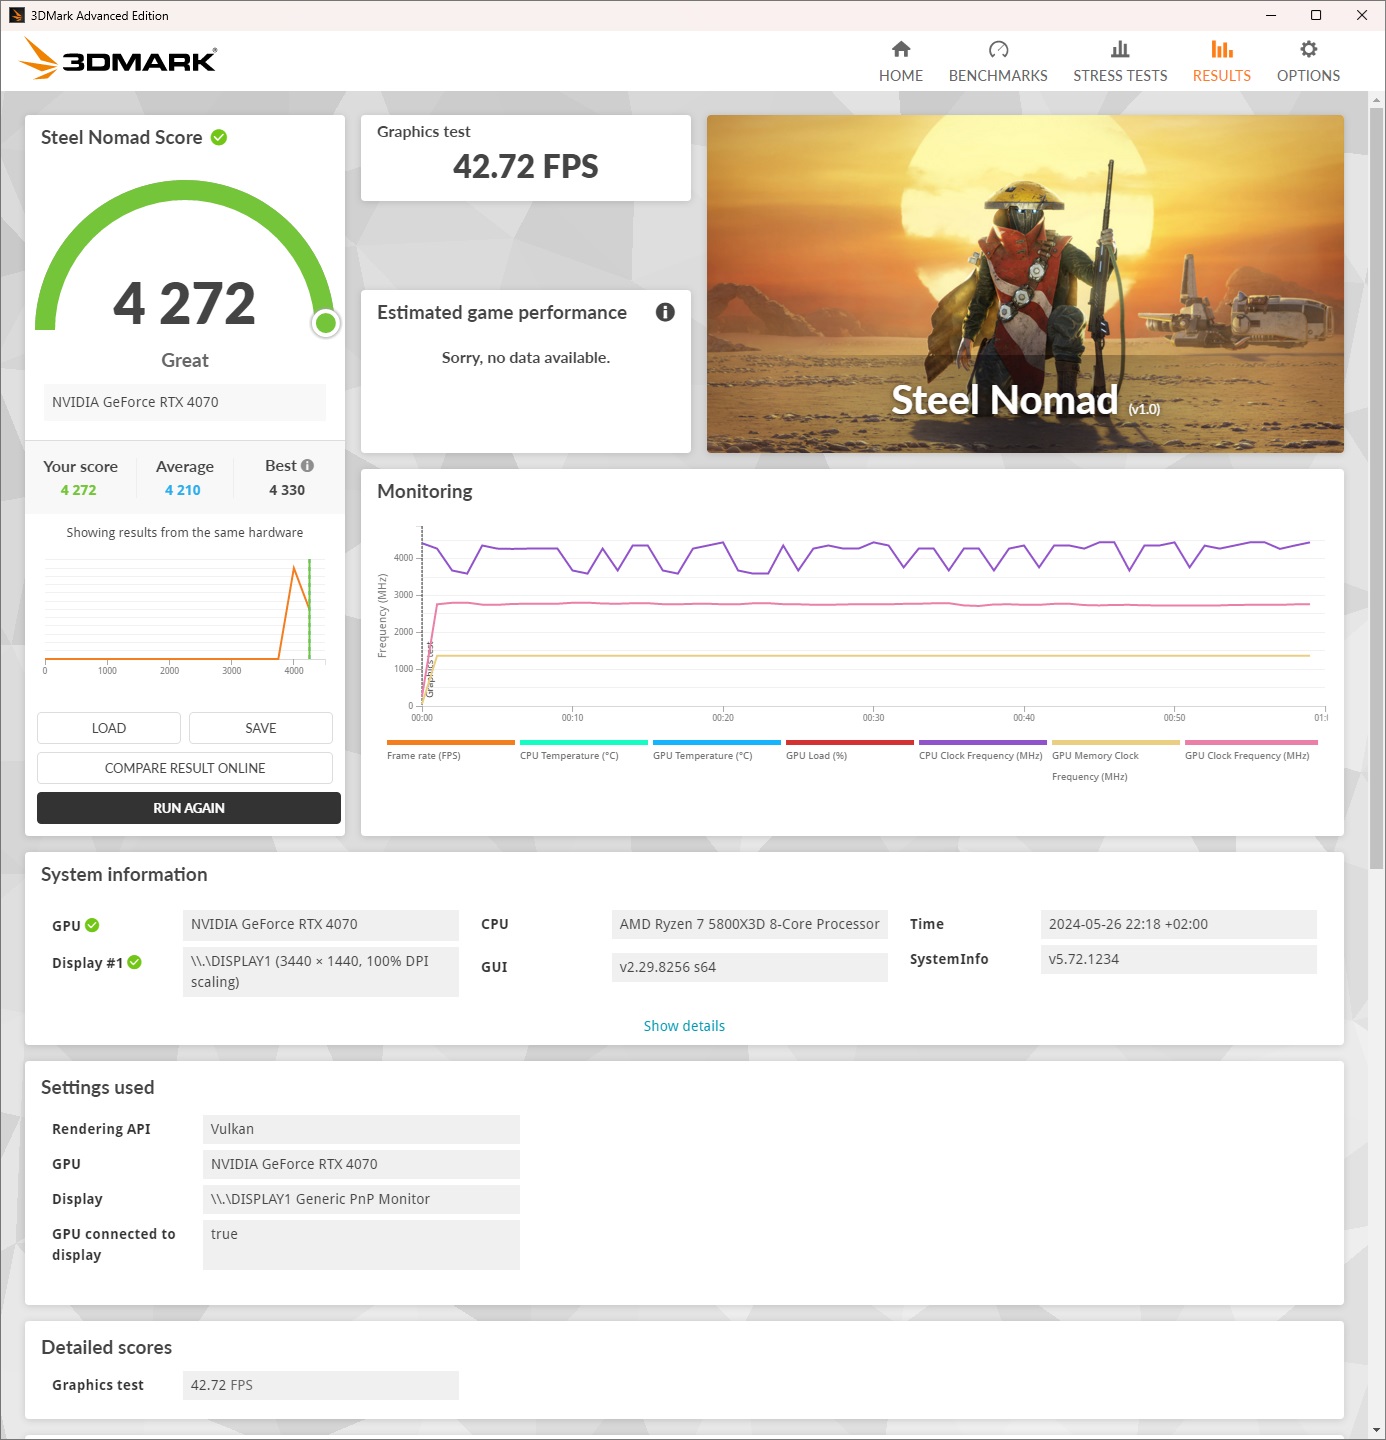This screenshot has width=1386, height=1440.
Task: Click COMPARE RESULT ONLINE
Action: click(x=185, y=768)
